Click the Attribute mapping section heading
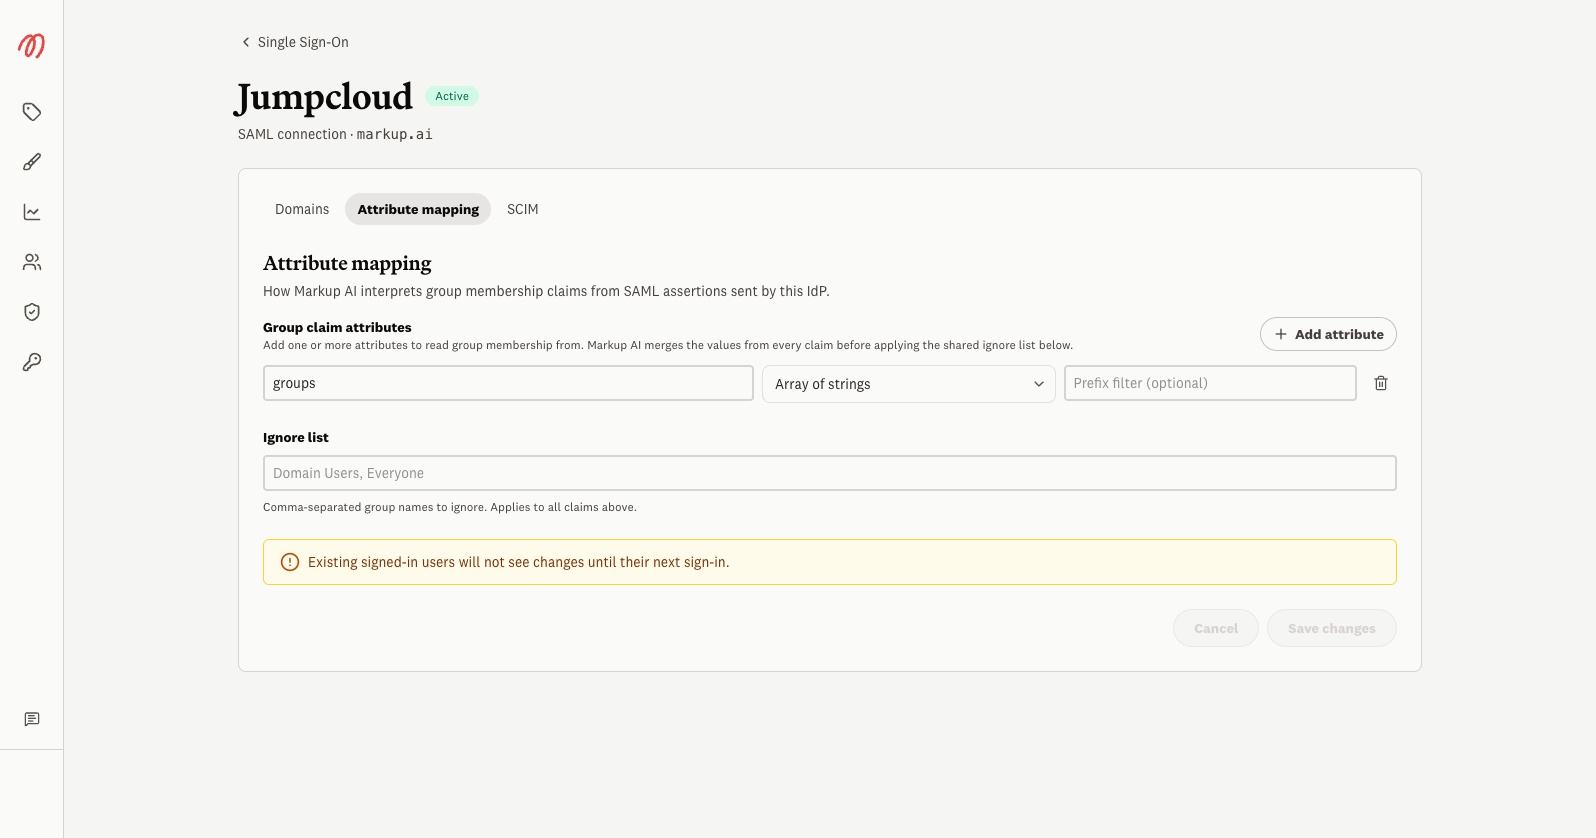The height and width of the screenshot is (838, 1596). (x=347, y=263)
